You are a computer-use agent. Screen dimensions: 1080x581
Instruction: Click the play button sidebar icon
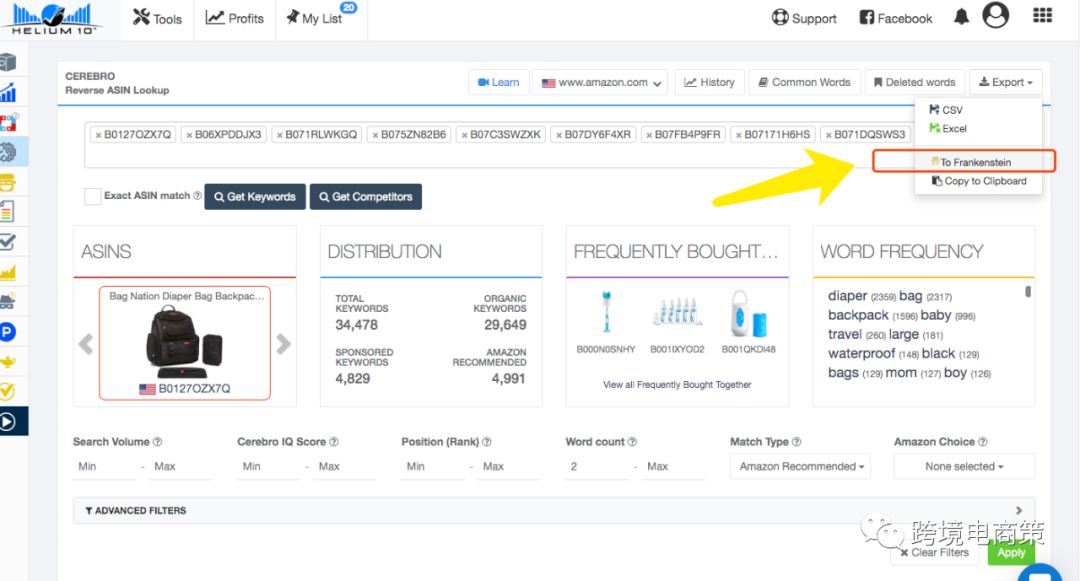(x=8, y=421)
